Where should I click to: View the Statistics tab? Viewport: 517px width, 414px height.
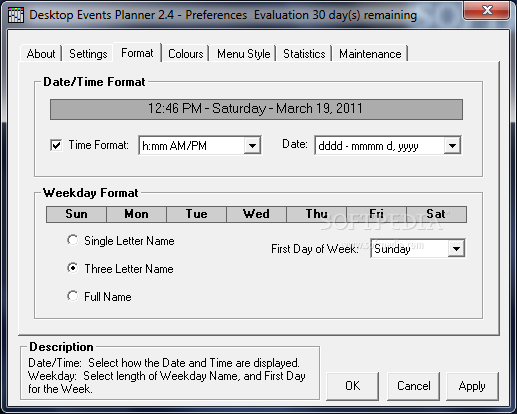tap(304, 54)
